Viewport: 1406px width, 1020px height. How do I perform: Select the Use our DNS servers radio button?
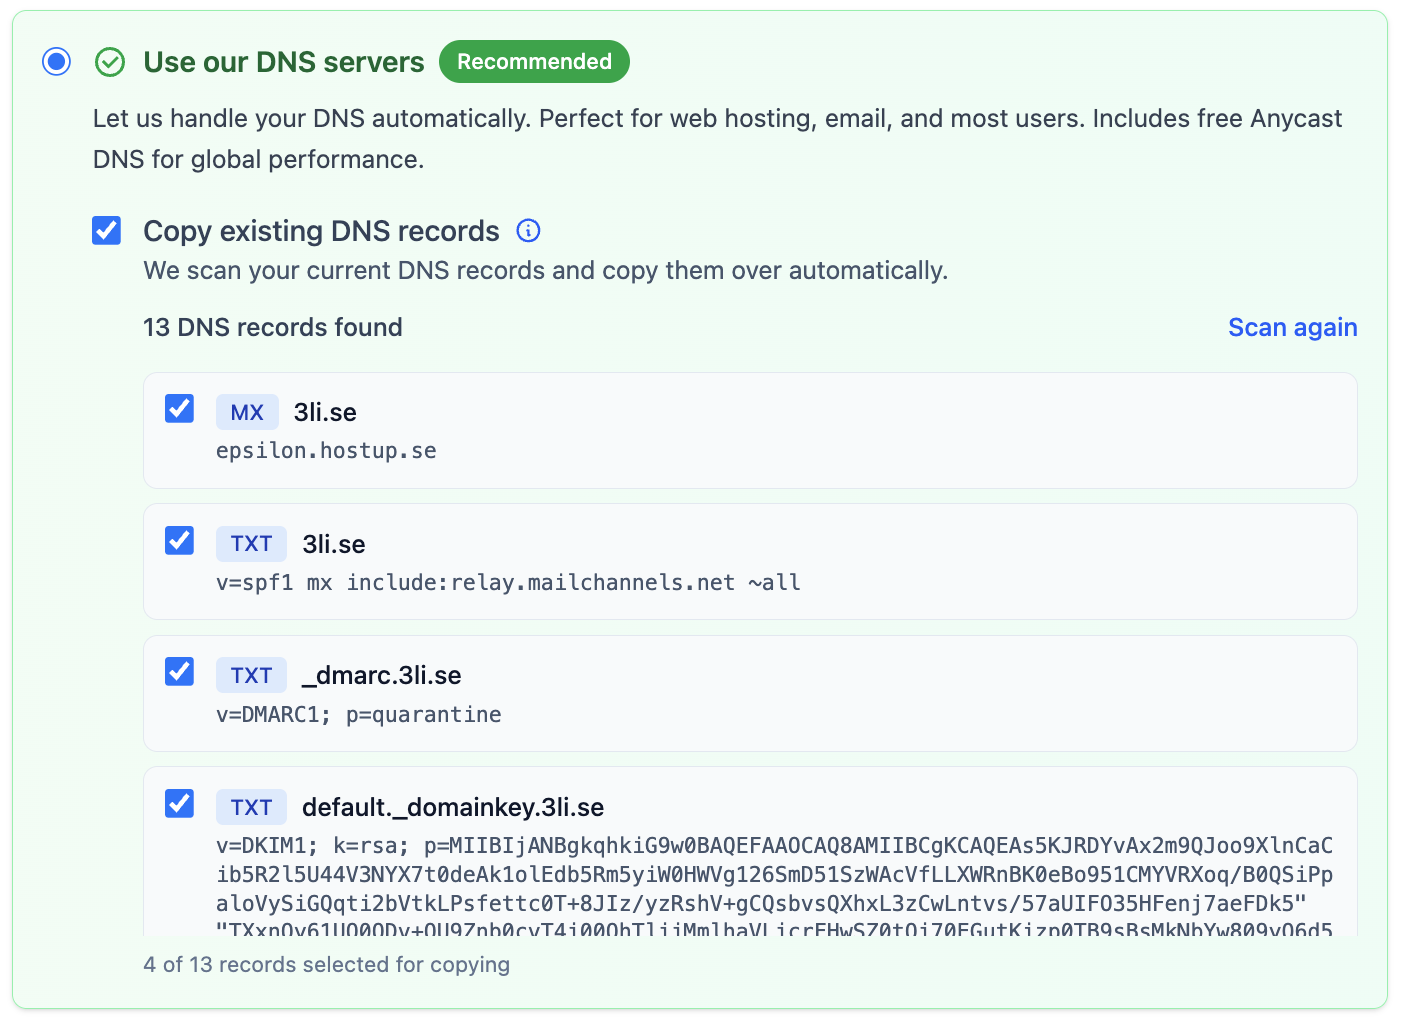tap(56, 61)
